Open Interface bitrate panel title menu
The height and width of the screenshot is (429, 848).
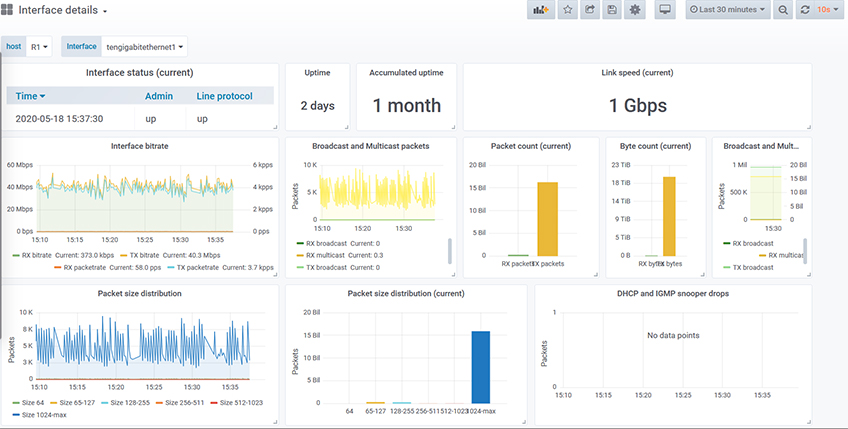tap(140, 146)
